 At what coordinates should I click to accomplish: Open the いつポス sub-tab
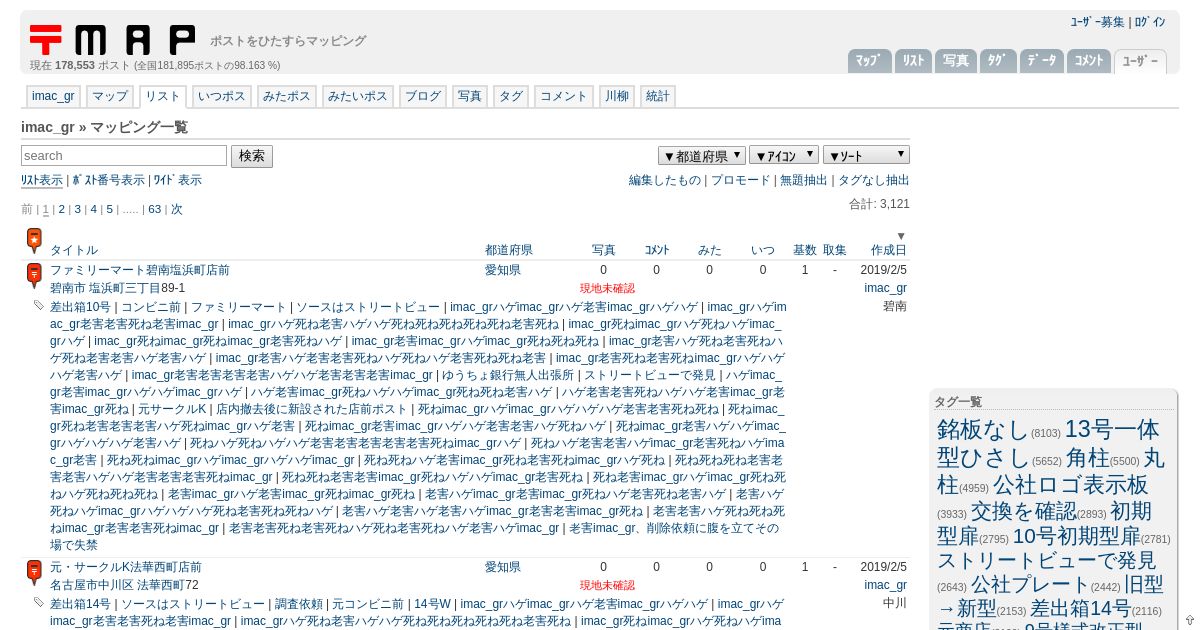point(221,96)
